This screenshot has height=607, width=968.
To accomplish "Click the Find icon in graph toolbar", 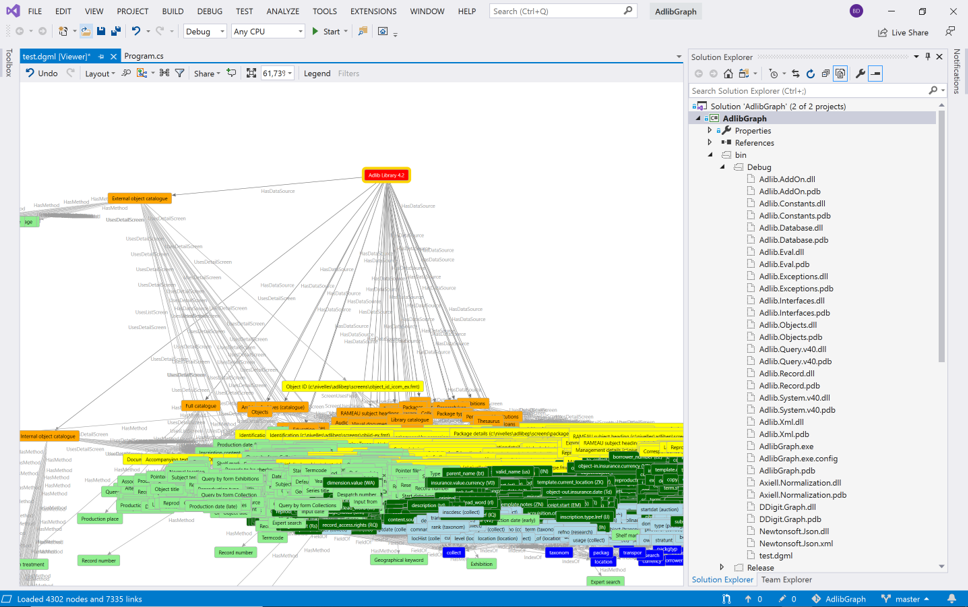I will click(126, 73).
